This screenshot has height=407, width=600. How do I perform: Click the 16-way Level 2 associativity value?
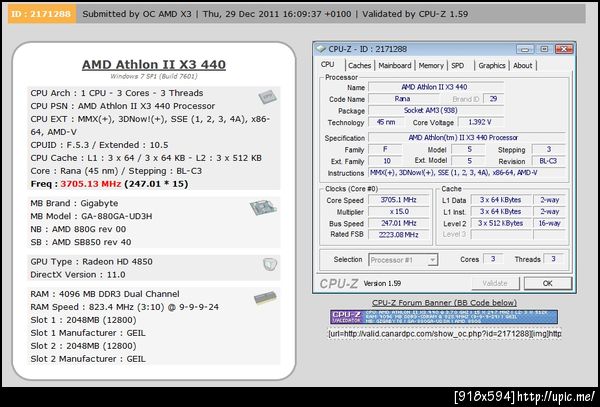549,223
